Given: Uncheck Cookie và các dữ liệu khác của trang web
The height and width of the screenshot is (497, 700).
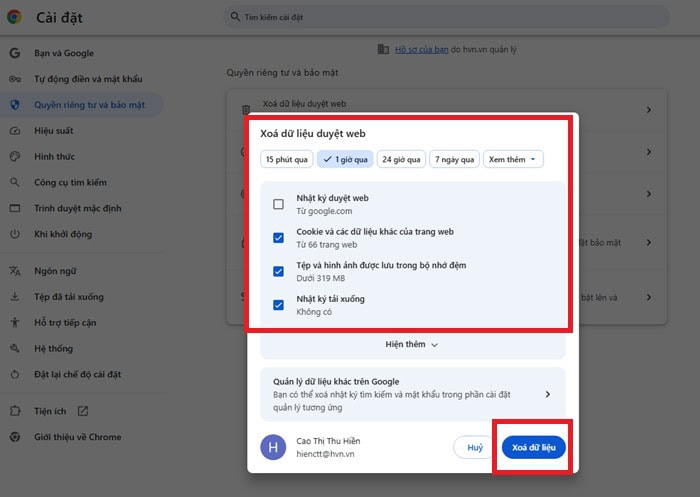Looking at the screenshot, I should coord(278,238).
